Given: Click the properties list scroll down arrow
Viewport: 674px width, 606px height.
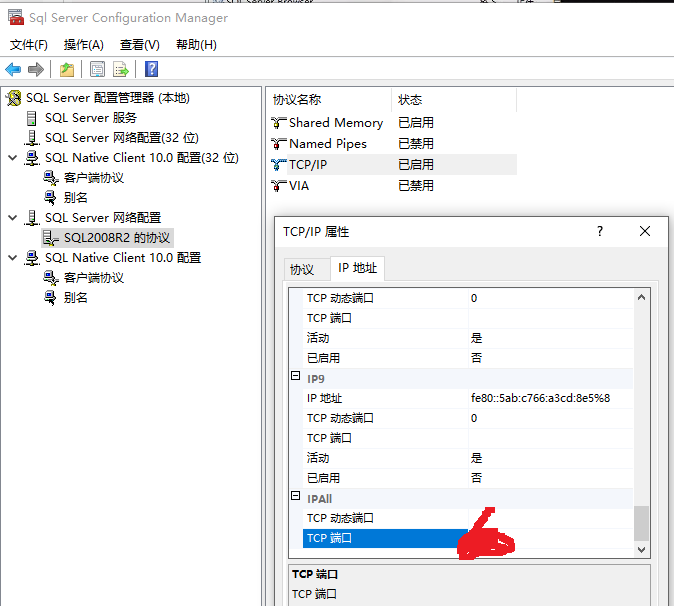Looking at the screenshot, I should [641, 550].
